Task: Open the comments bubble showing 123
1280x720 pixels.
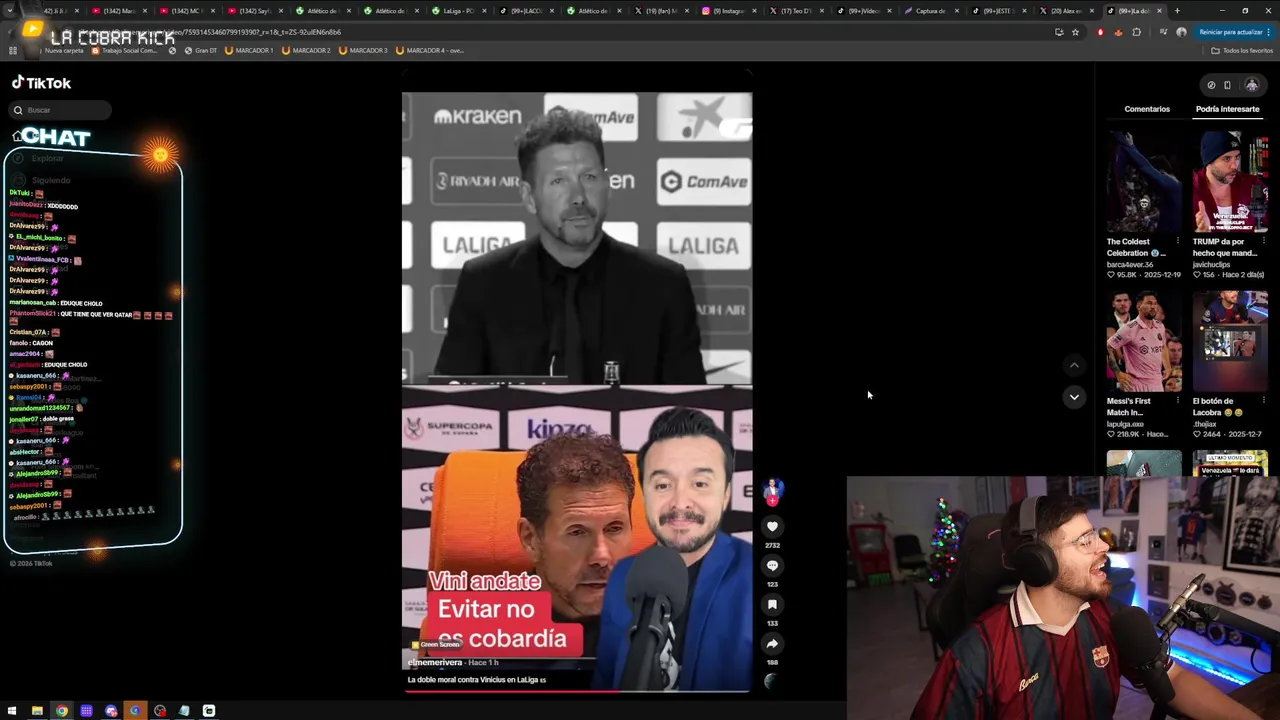Action: click(772, 565)
